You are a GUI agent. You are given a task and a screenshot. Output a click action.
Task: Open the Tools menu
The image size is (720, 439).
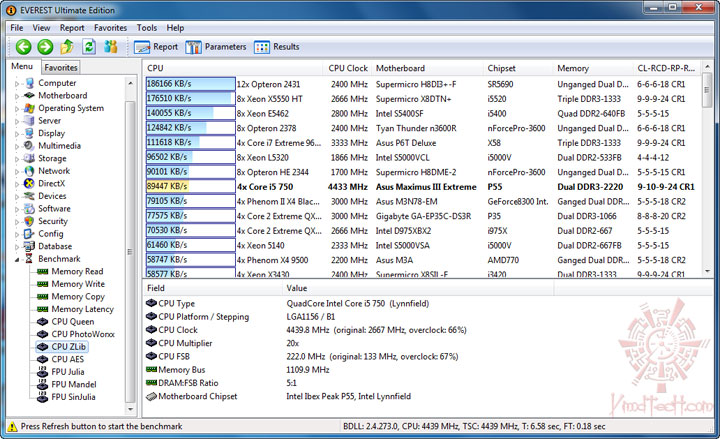click(146, 28)
